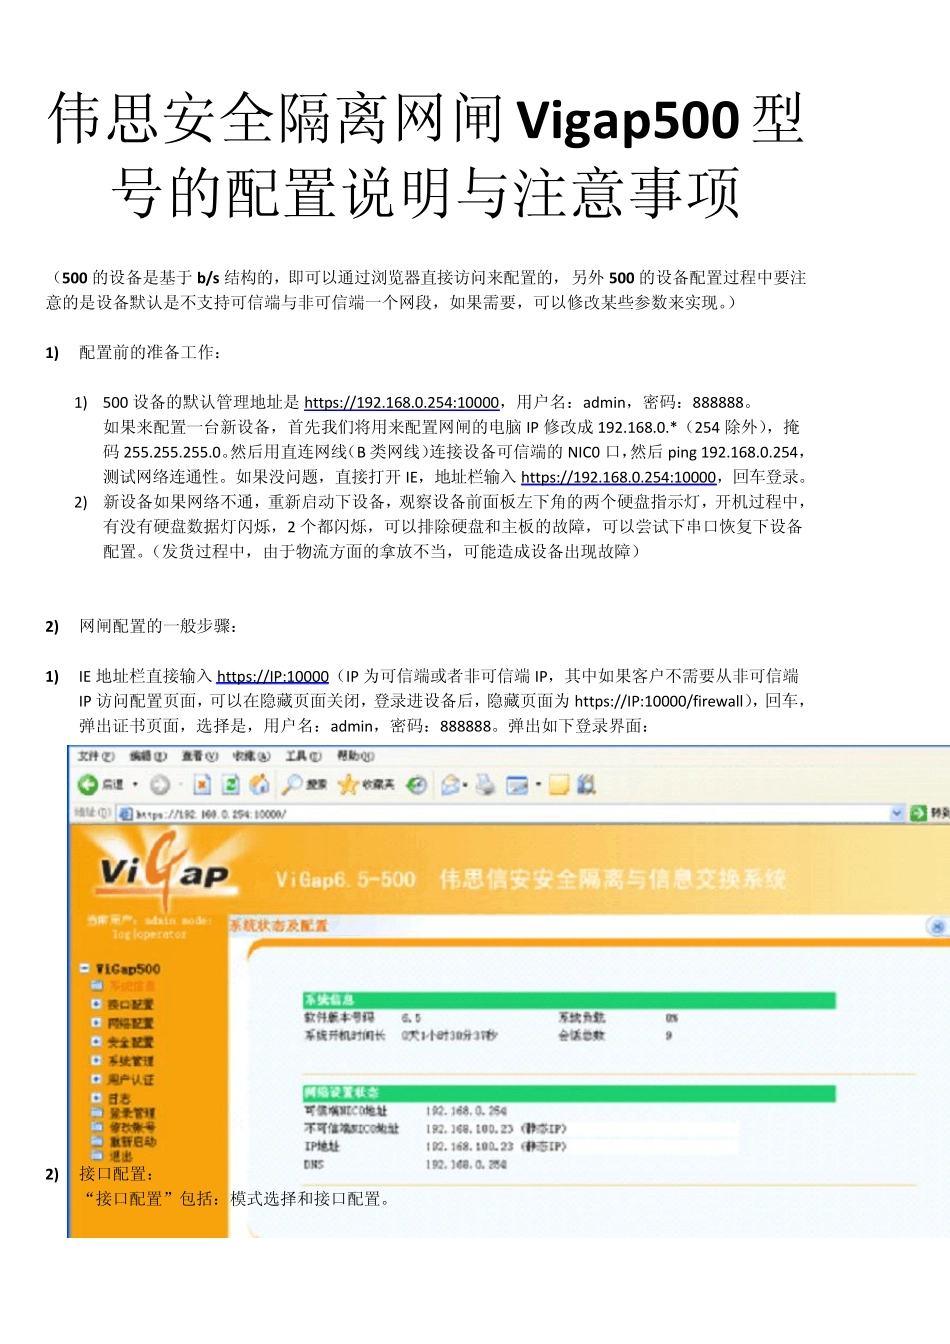Click the yellow folder toolbar icon
950x1344 pixels.
point(559,785)
